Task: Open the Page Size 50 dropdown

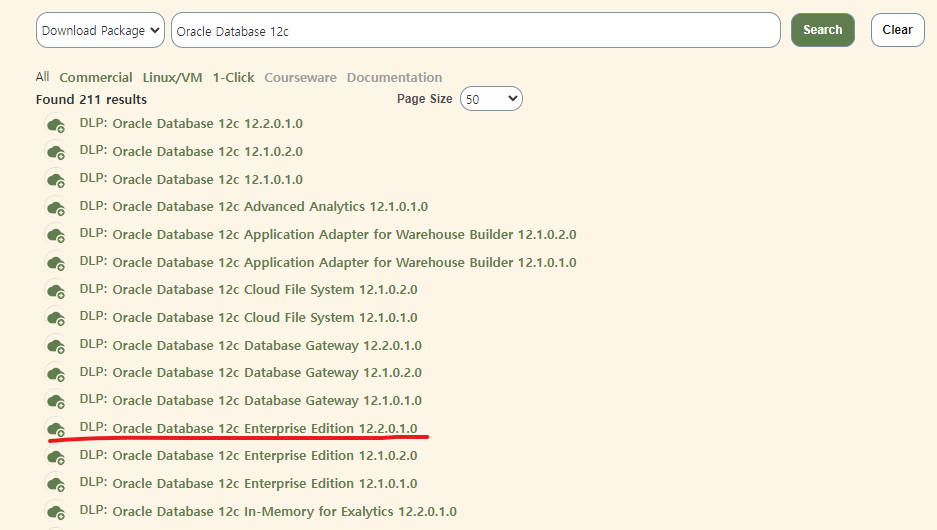Action: click(x=491, y=99)
